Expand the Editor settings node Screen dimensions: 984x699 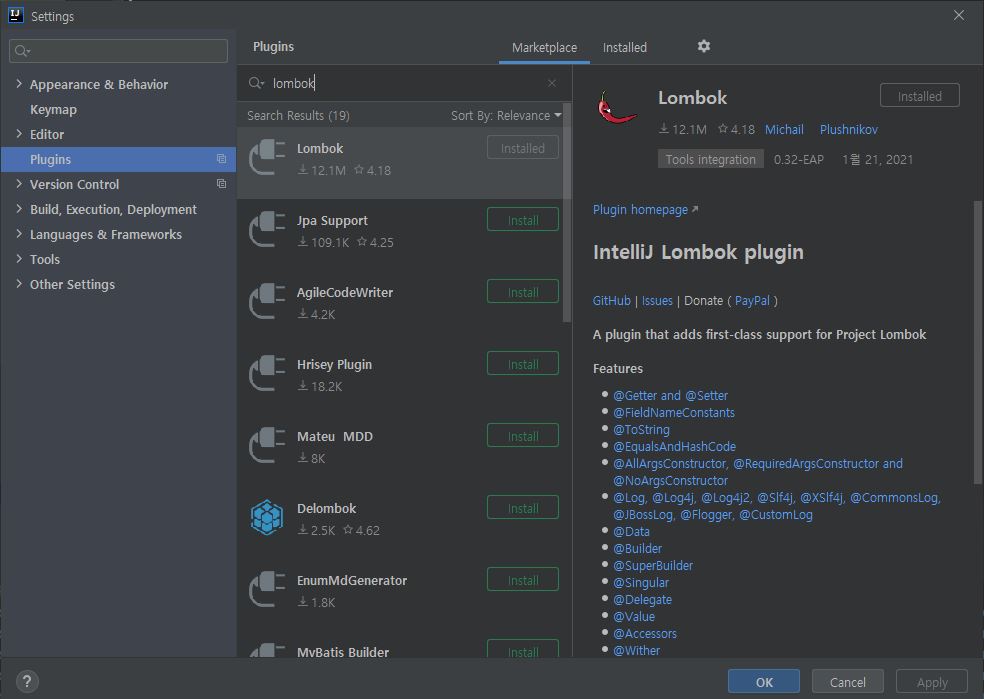(19, 134)
